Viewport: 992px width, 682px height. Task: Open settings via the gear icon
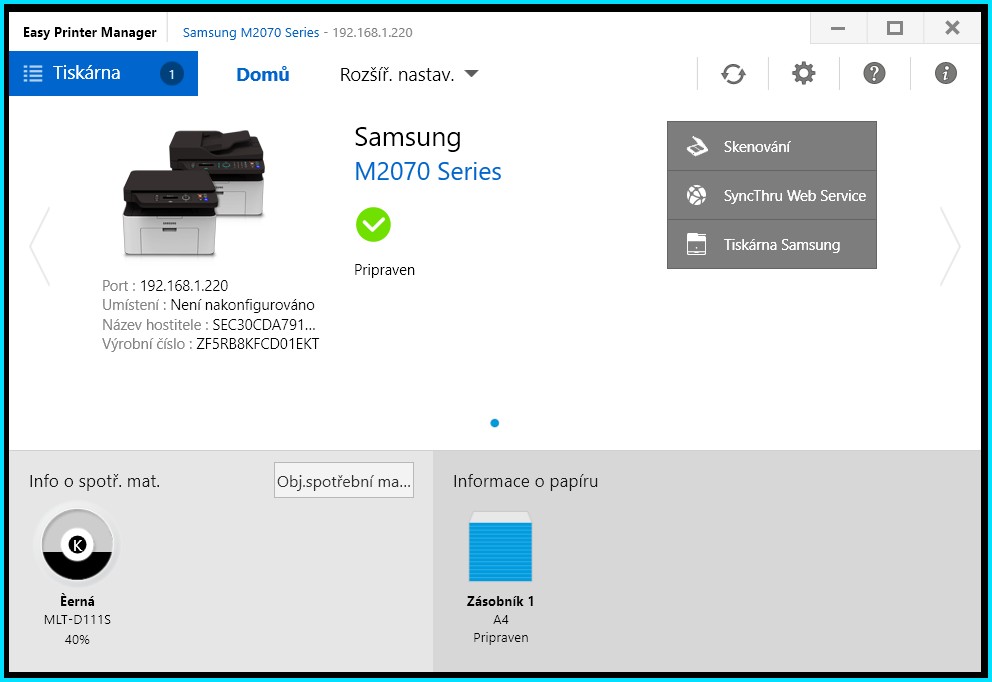tap(803, 73)
